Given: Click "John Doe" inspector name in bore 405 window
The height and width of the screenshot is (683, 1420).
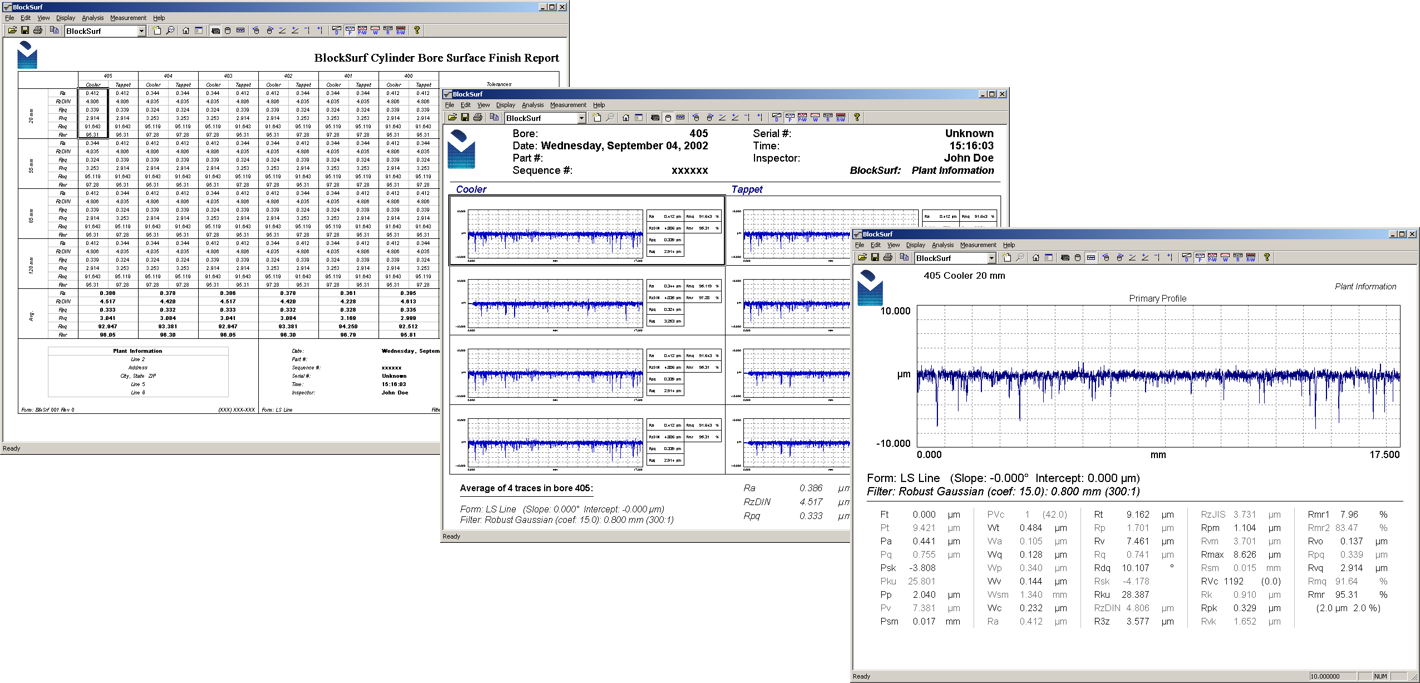Looking at the screenshot, I should click(x=968, y=158).
